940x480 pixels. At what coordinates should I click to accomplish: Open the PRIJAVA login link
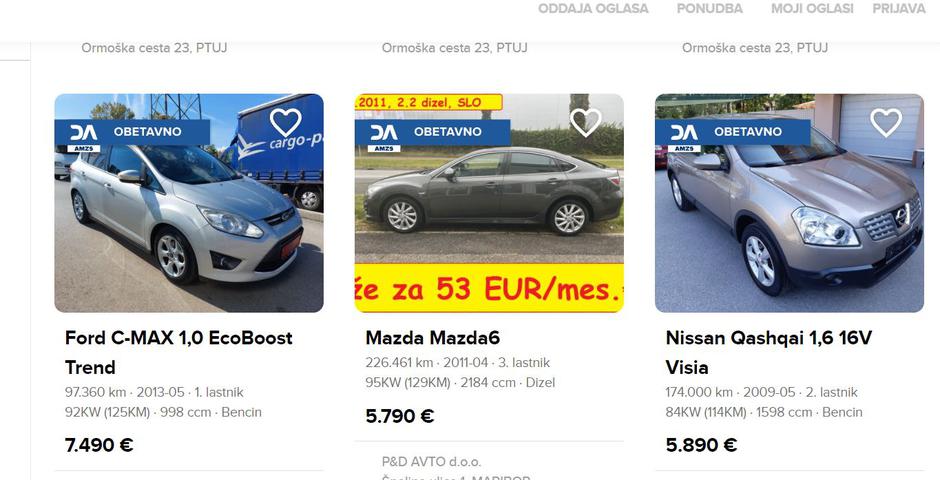(899, 8)
